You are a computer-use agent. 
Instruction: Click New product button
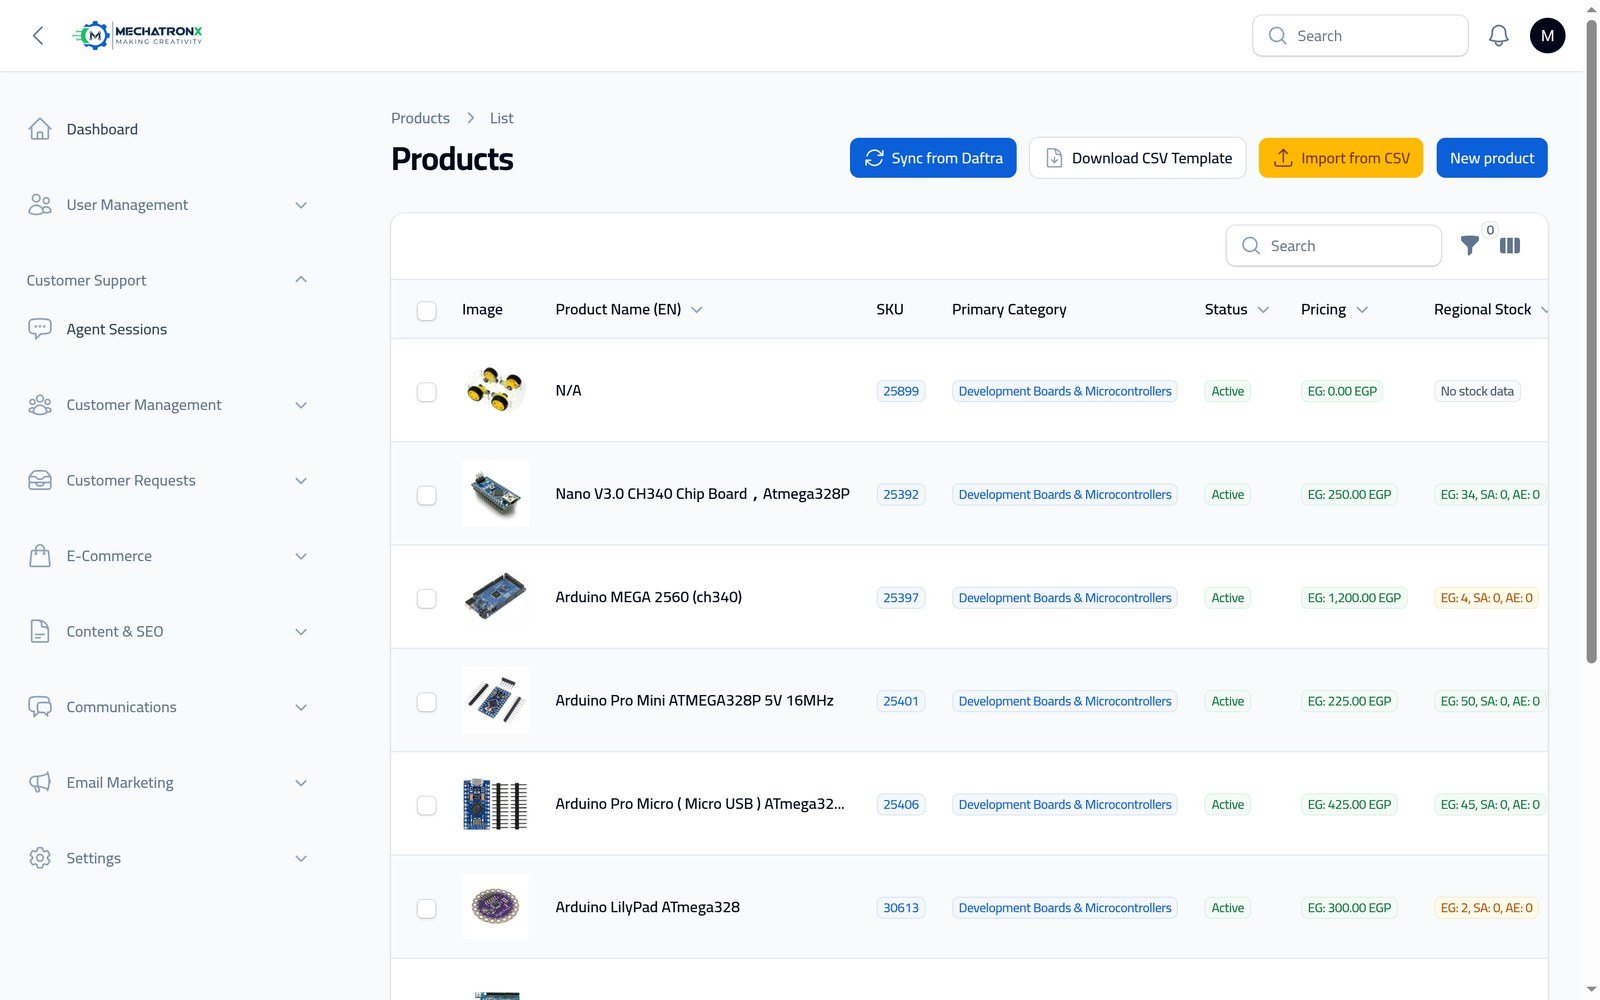pyautogui.click(x=1492, y=158)
